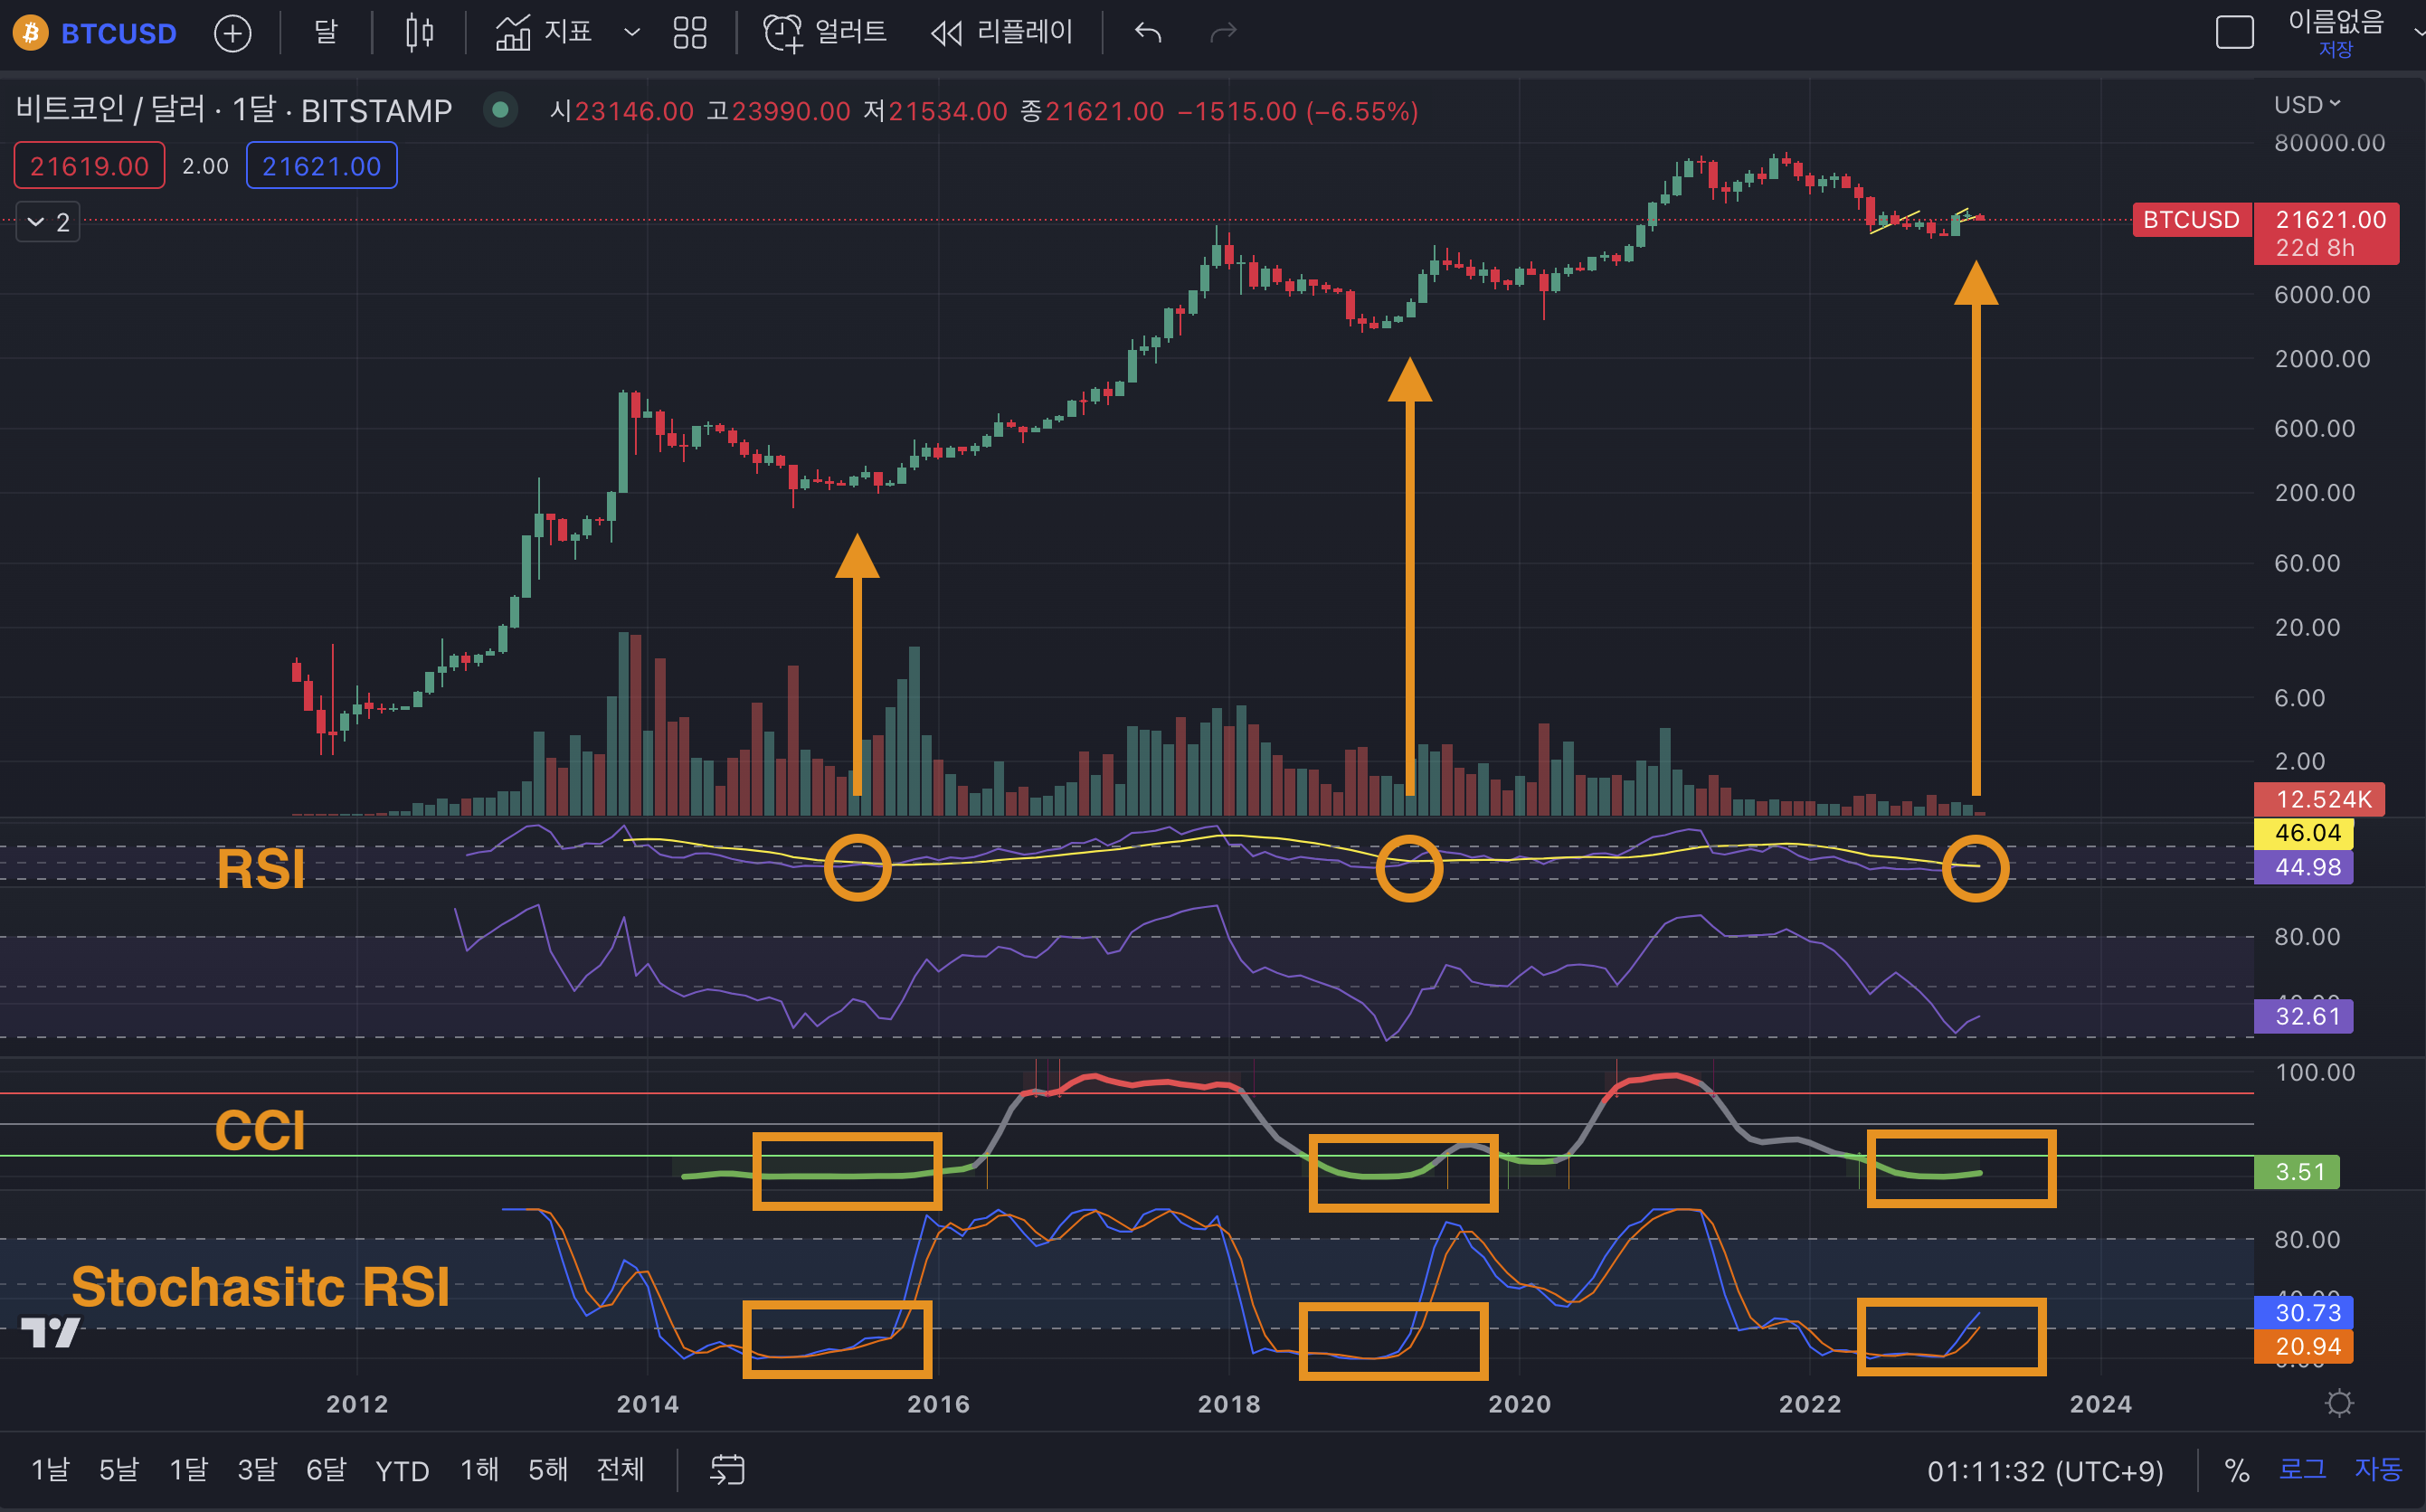2426x1512 pixels.
Task: Click the 저장 save link
Action: (2336, 51)
